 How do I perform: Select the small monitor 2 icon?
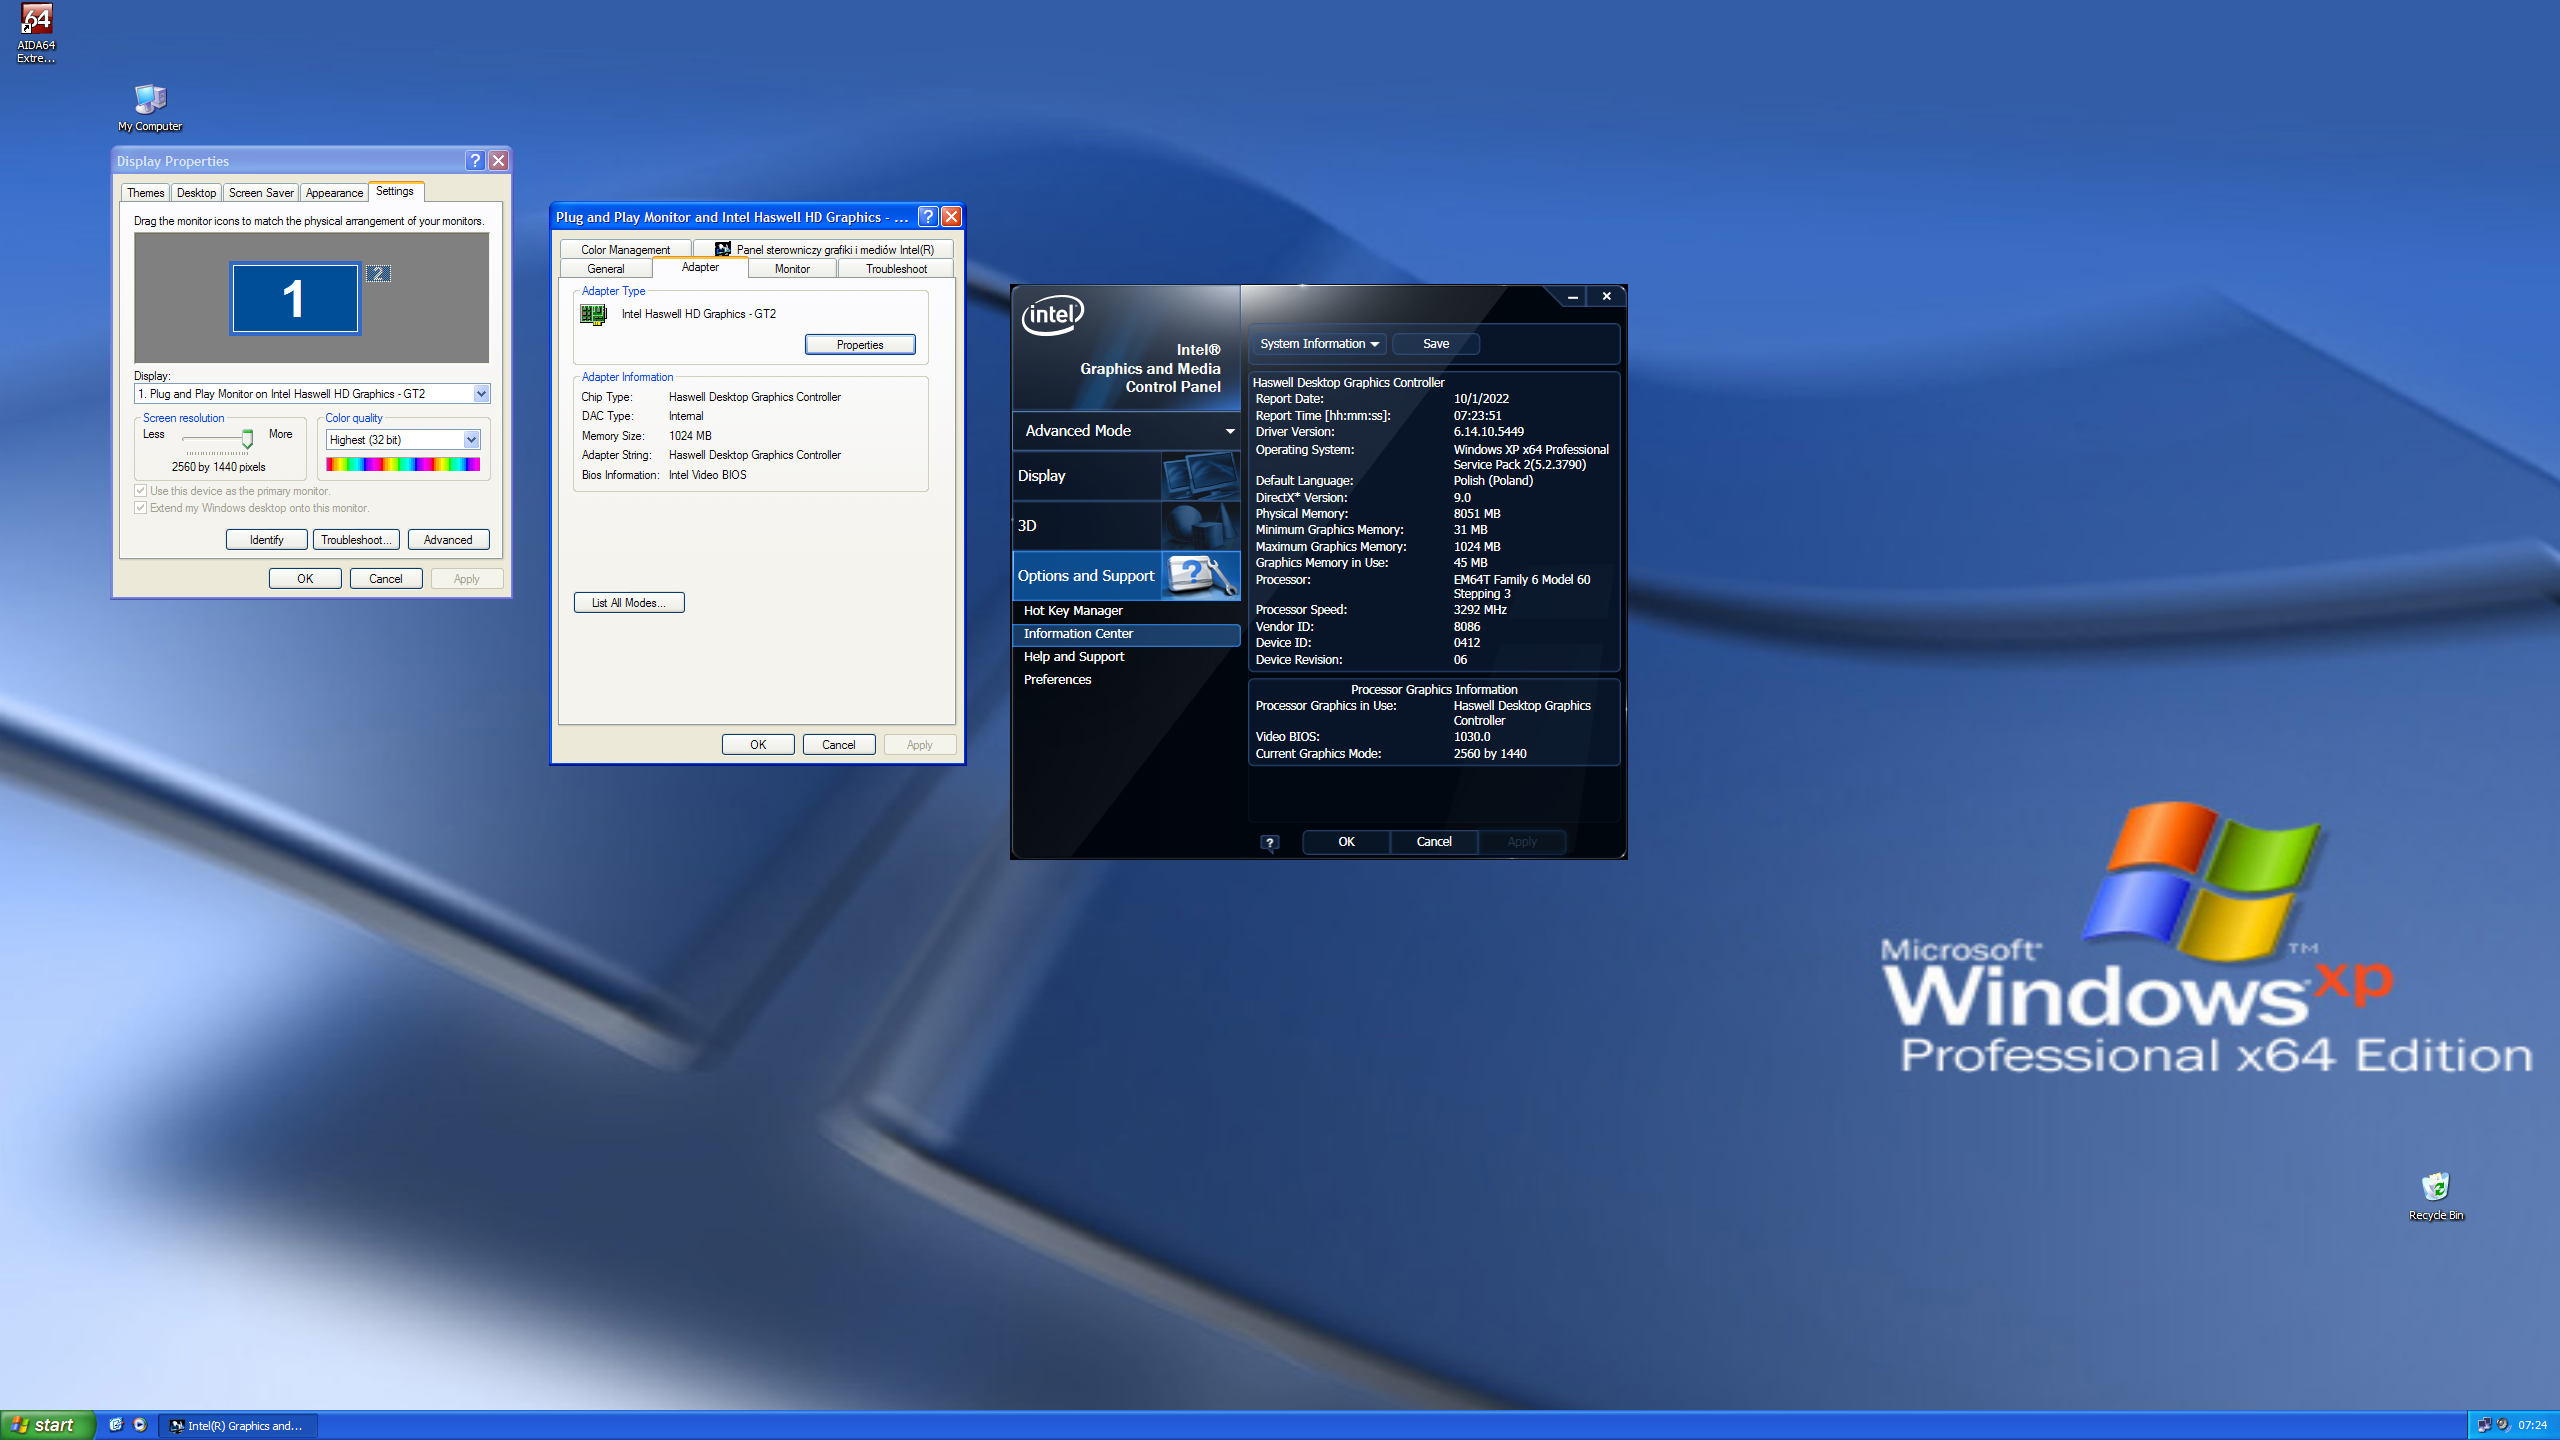click(378, 273)
